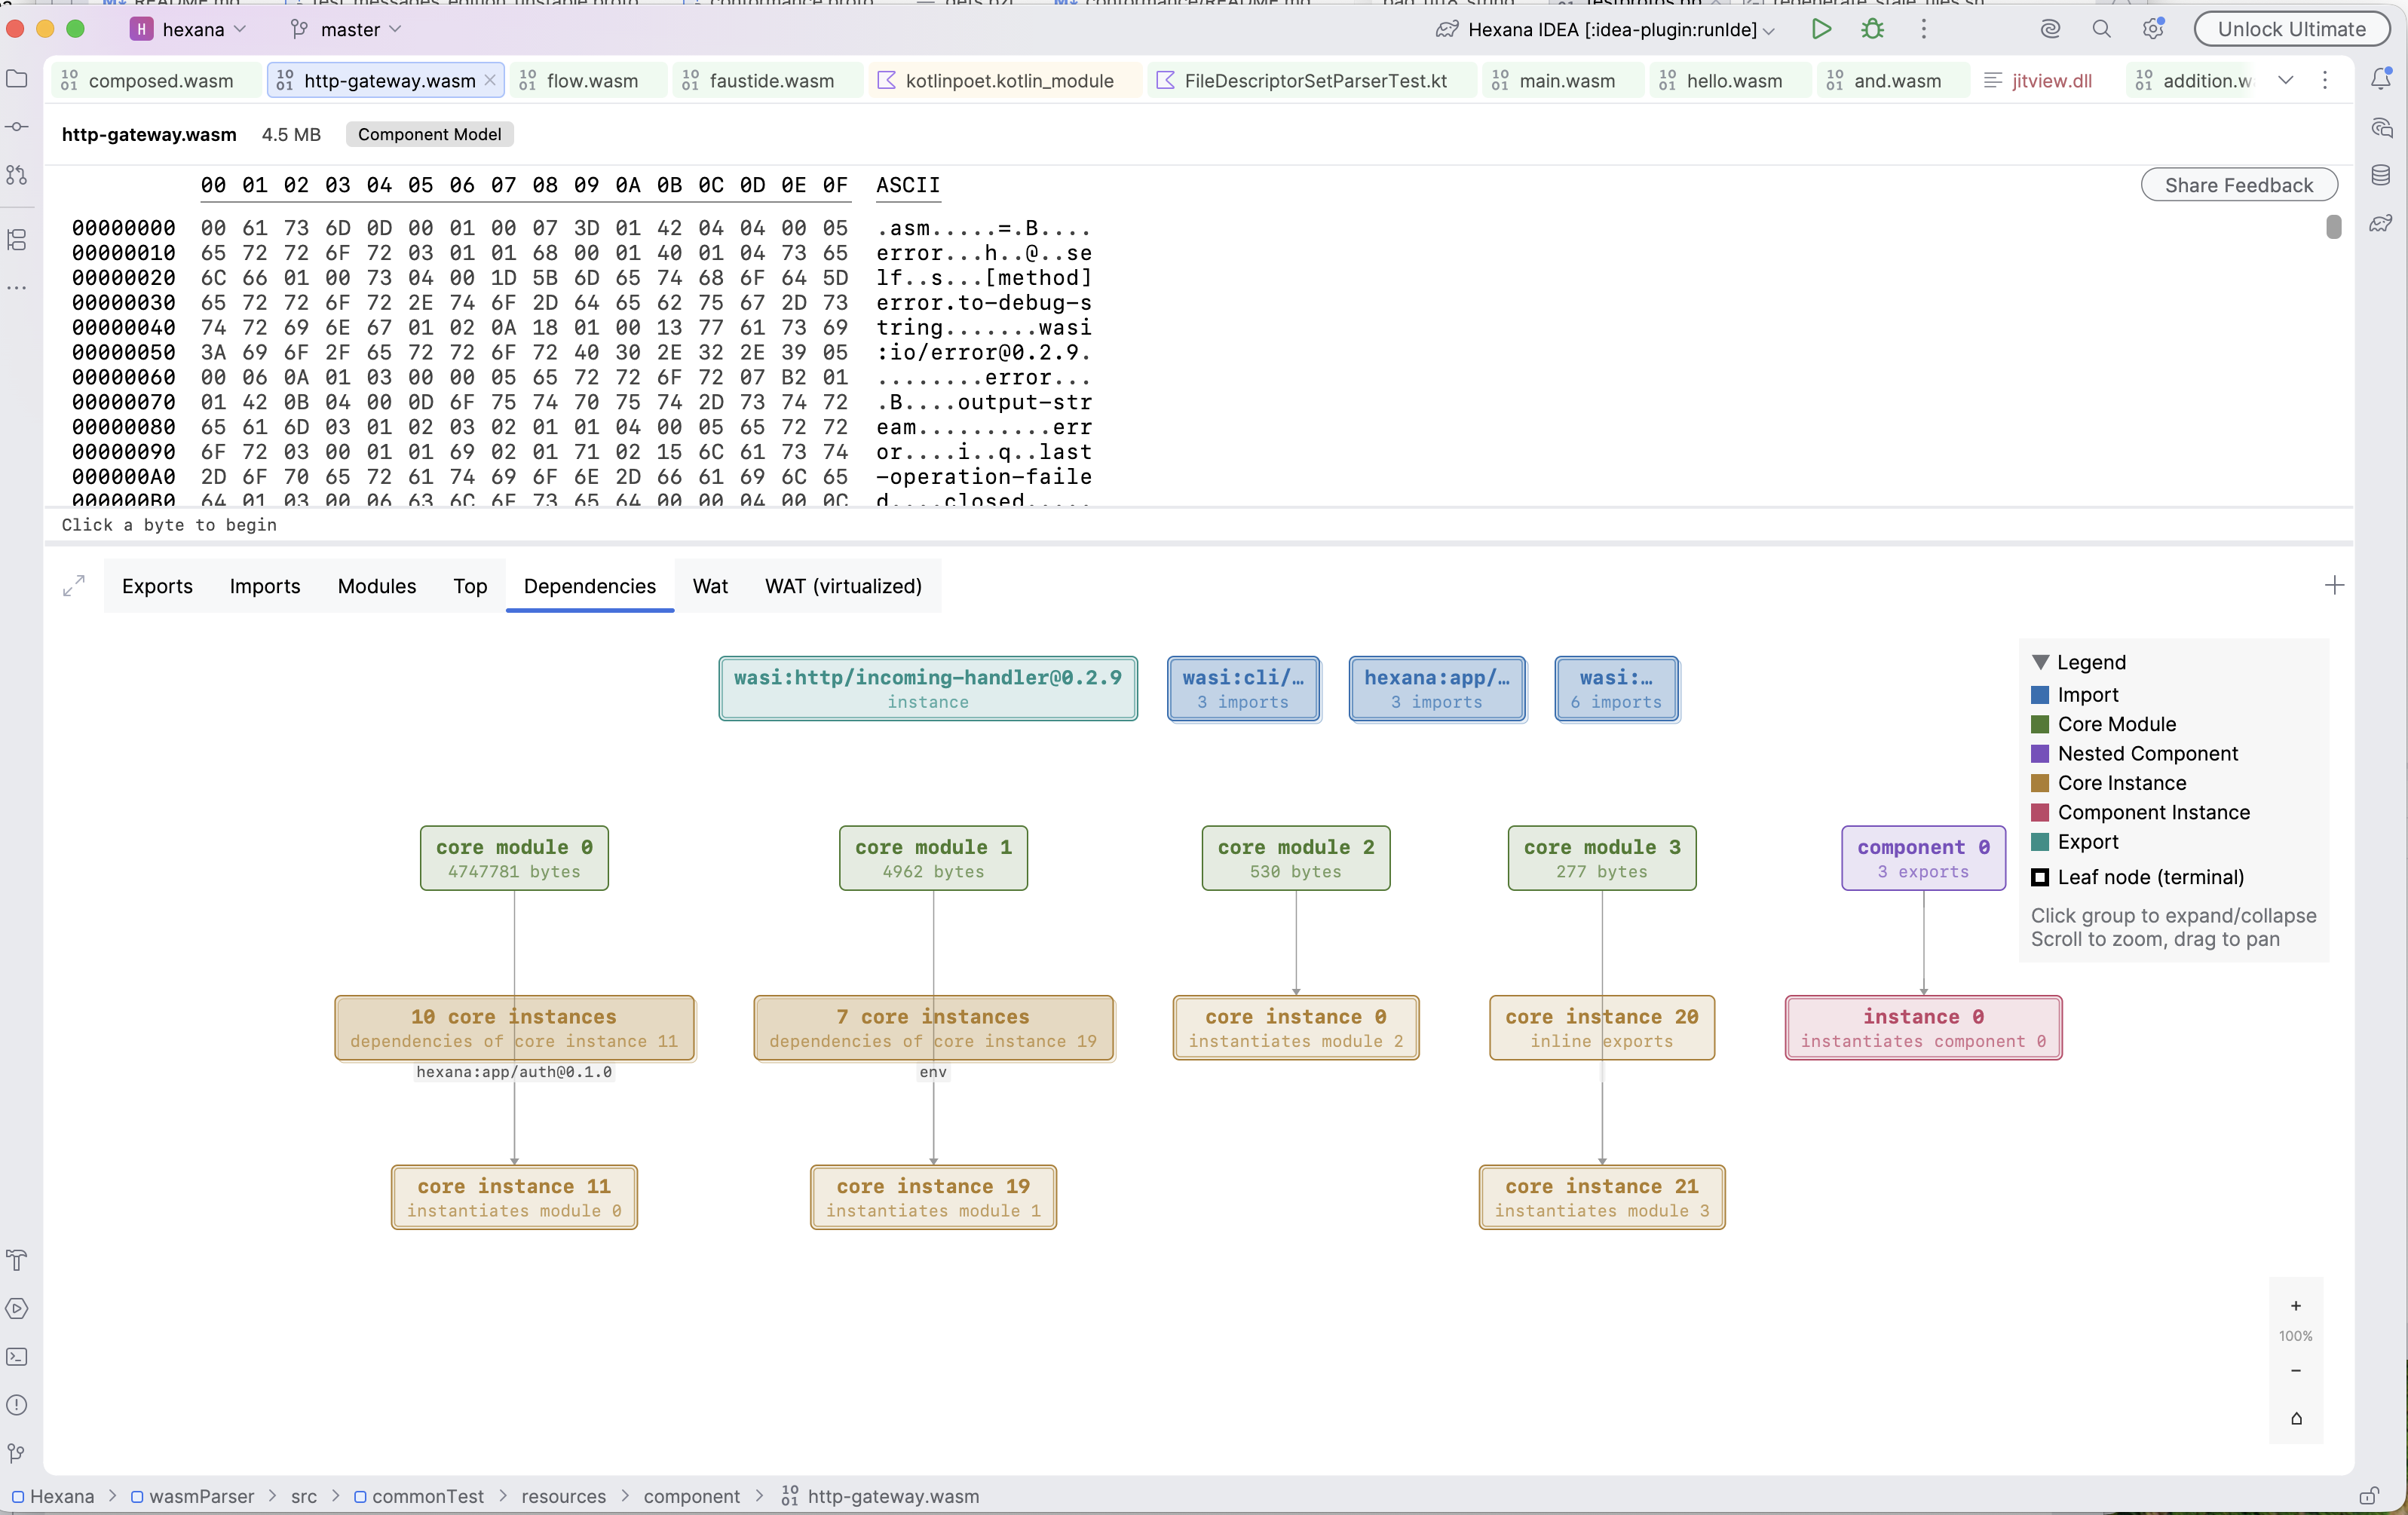Open the composed.wasm editor tab
Viewport: 2408px width, 1515px height.
pos(158,80)
